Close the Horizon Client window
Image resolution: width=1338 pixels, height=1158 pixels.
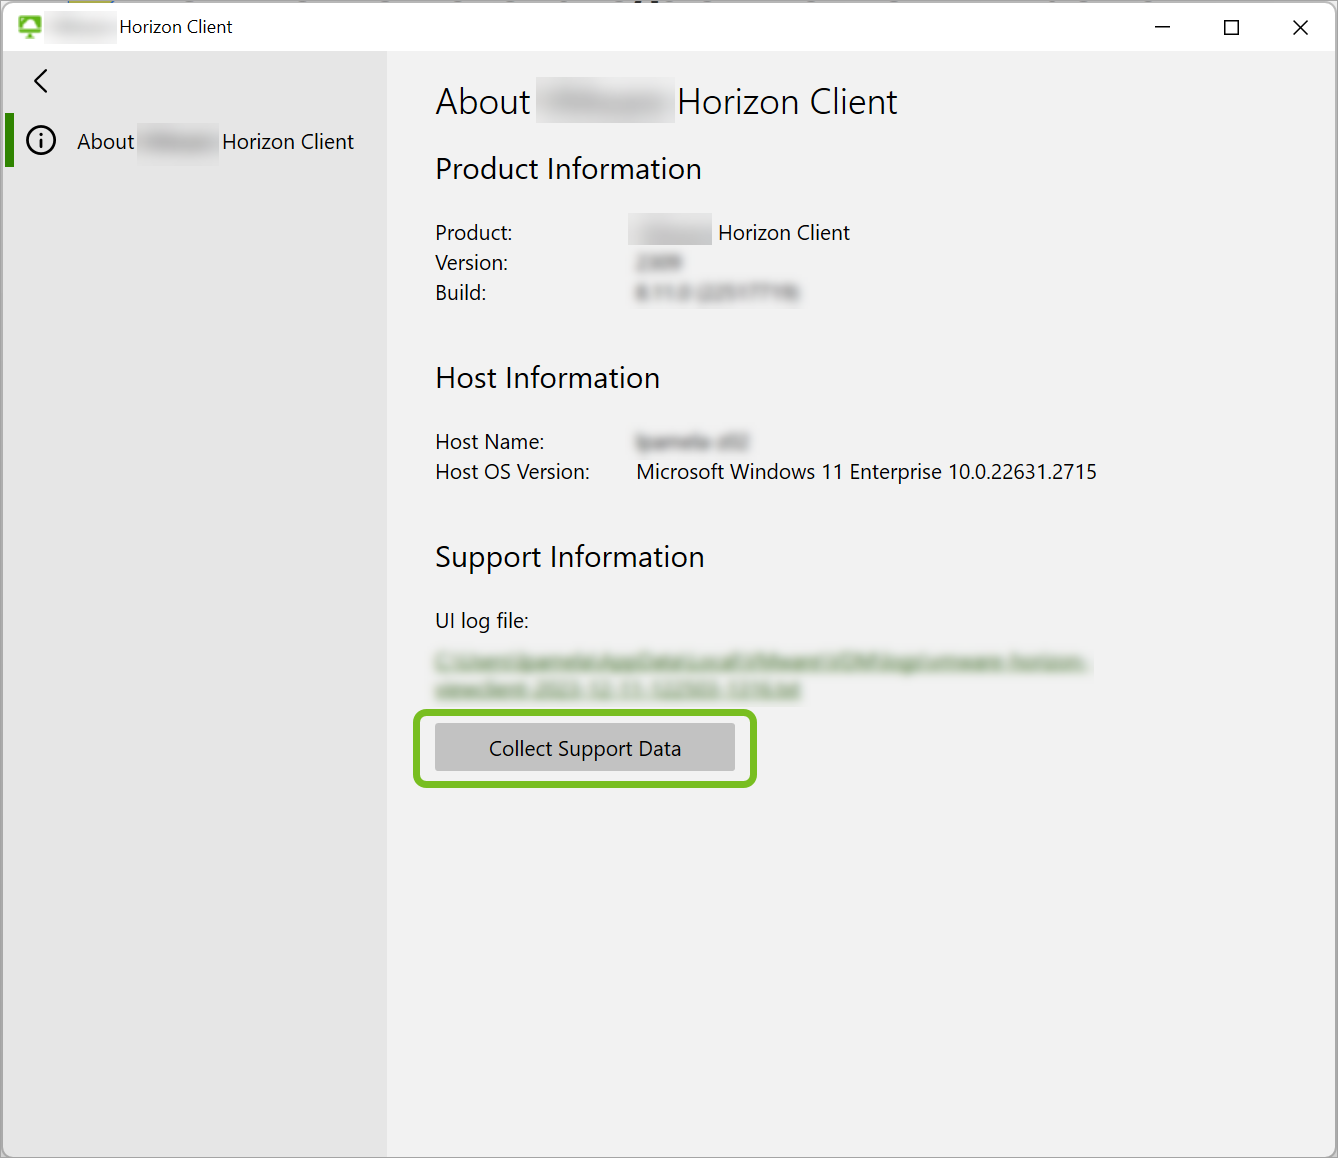(x=1300, y=27)
